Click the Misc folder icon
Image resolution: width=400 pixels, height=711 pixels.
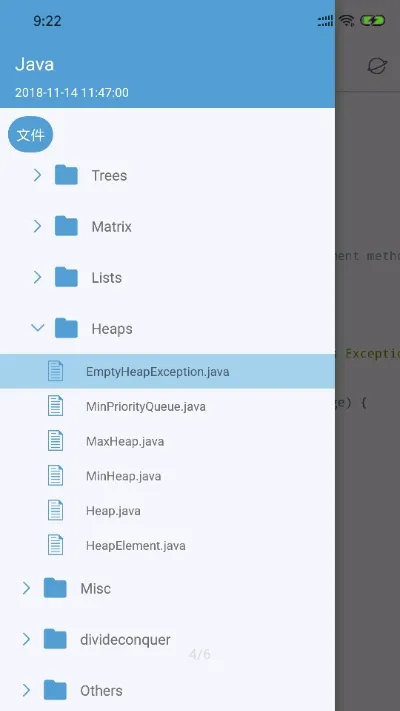click(x=55, y=588)
